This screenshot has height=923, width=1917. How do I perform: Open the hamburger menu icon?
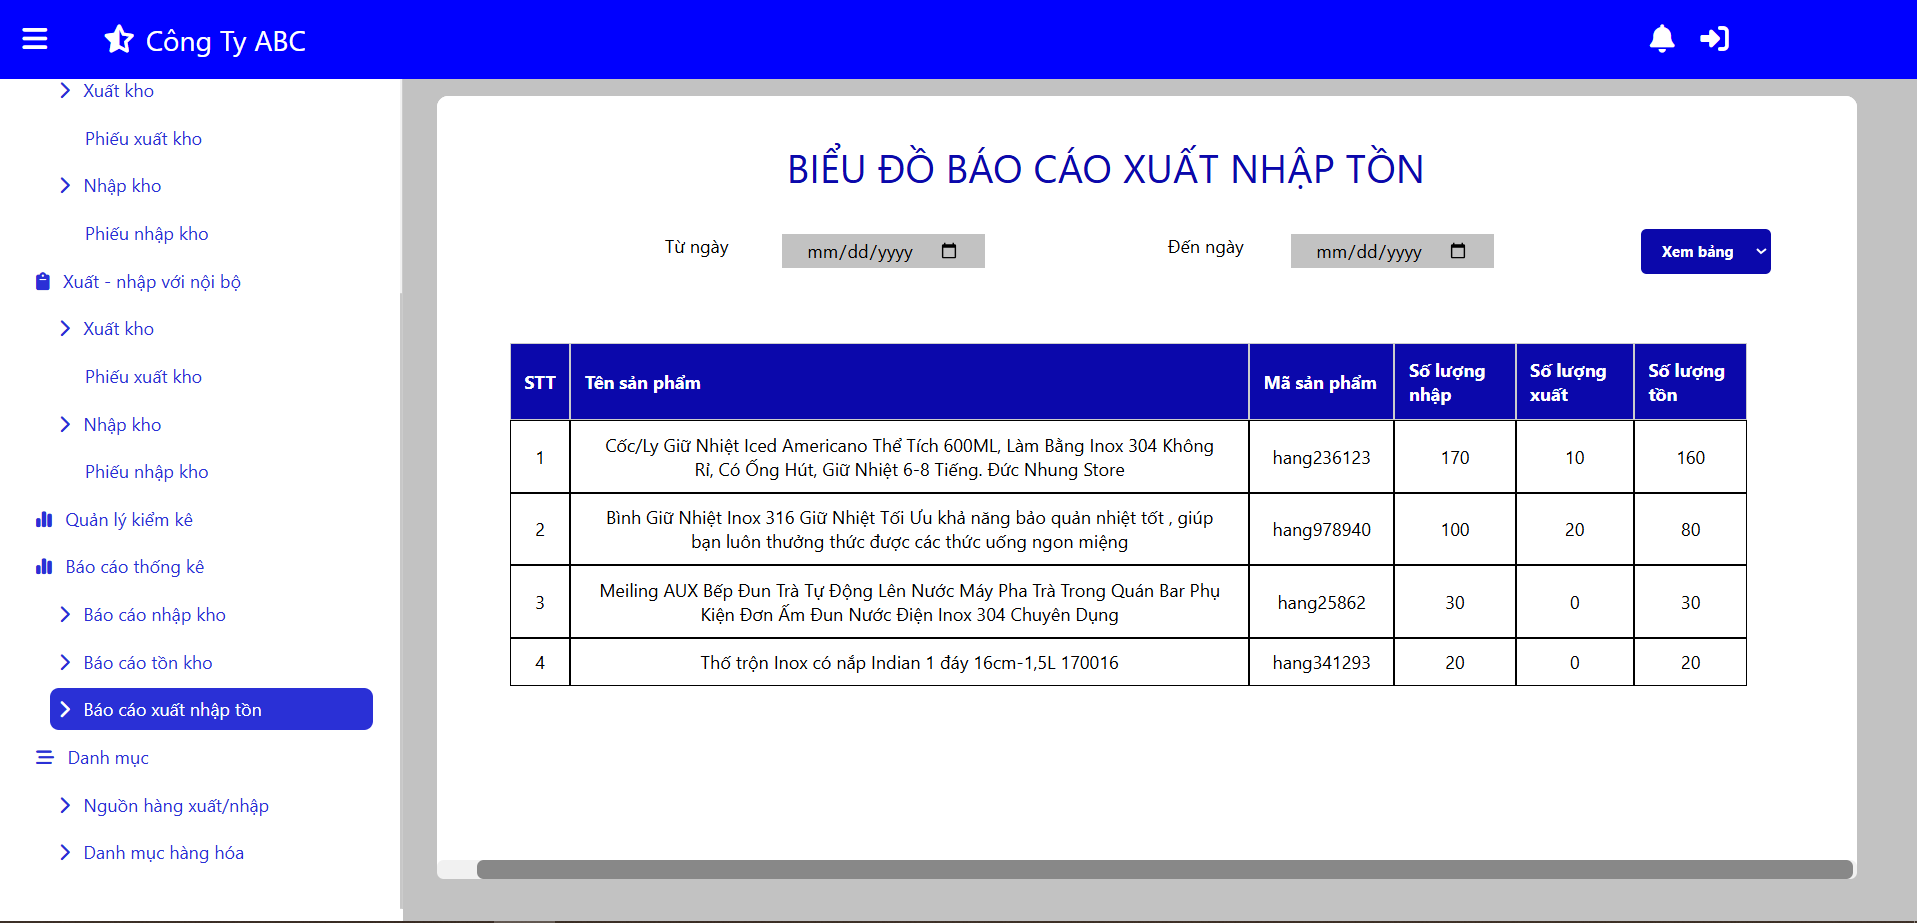[x=35, y=39]
